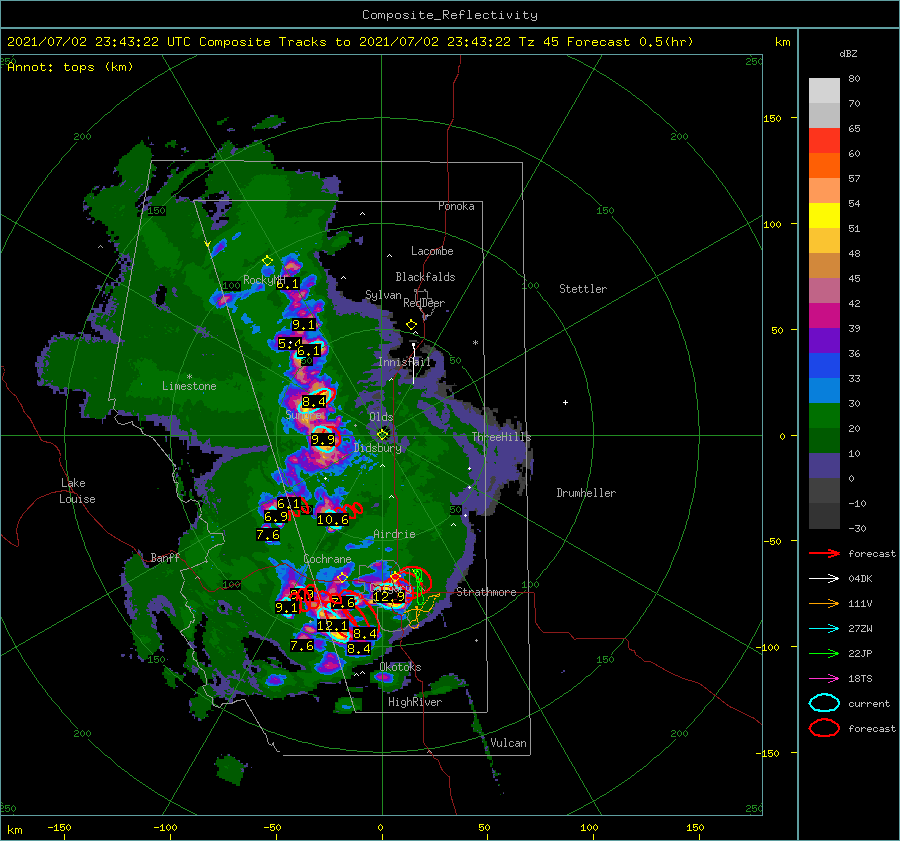Viewport: 900px width, 841px height.
Task: Click the Stettler town label
Action: click(583, 289)
